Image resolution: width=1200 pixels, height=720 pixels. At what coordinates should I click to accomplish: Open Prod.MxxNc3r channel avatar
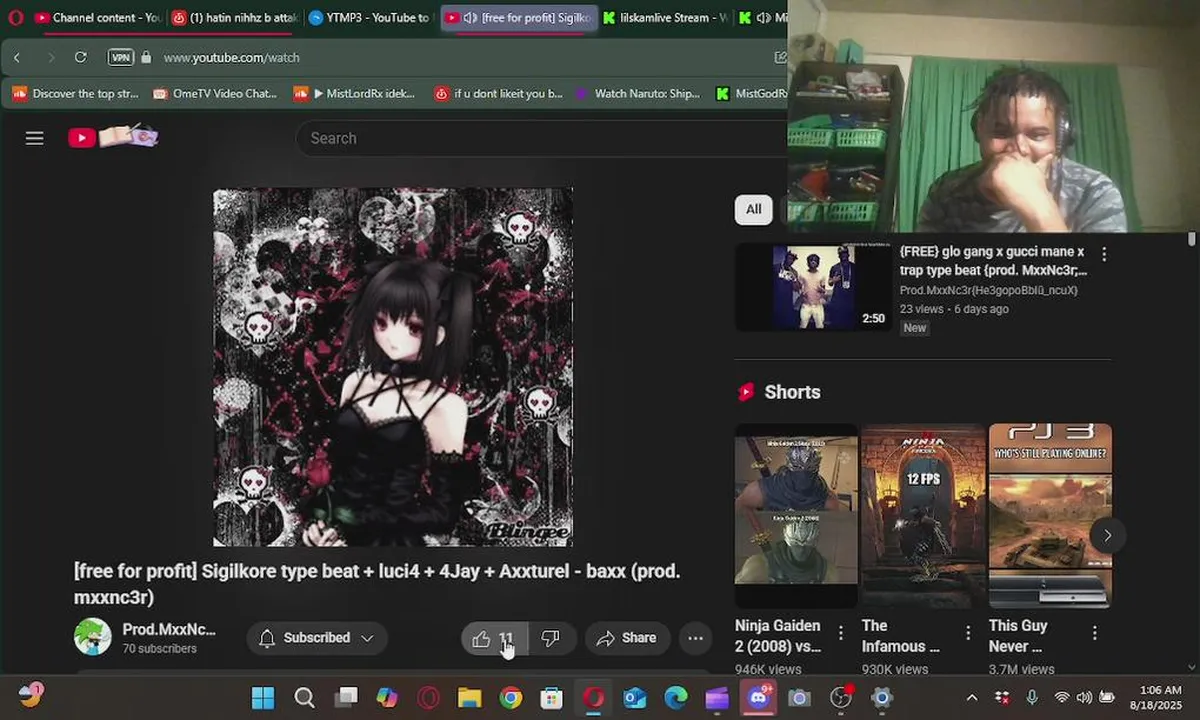pyautogui.click(x=93, y=637)
